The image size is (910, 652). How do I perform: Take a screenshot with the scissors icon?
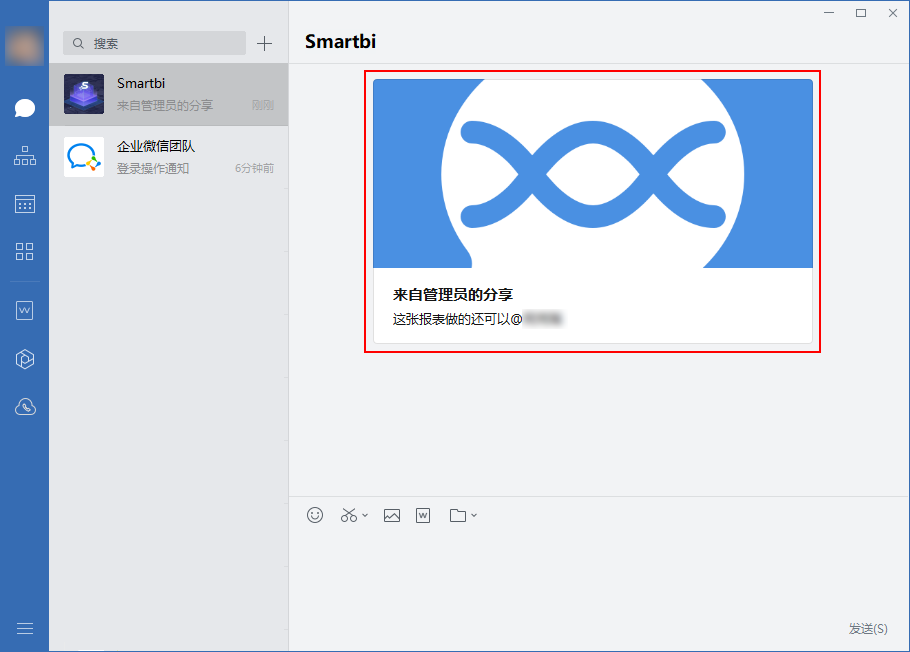(349, 515)
